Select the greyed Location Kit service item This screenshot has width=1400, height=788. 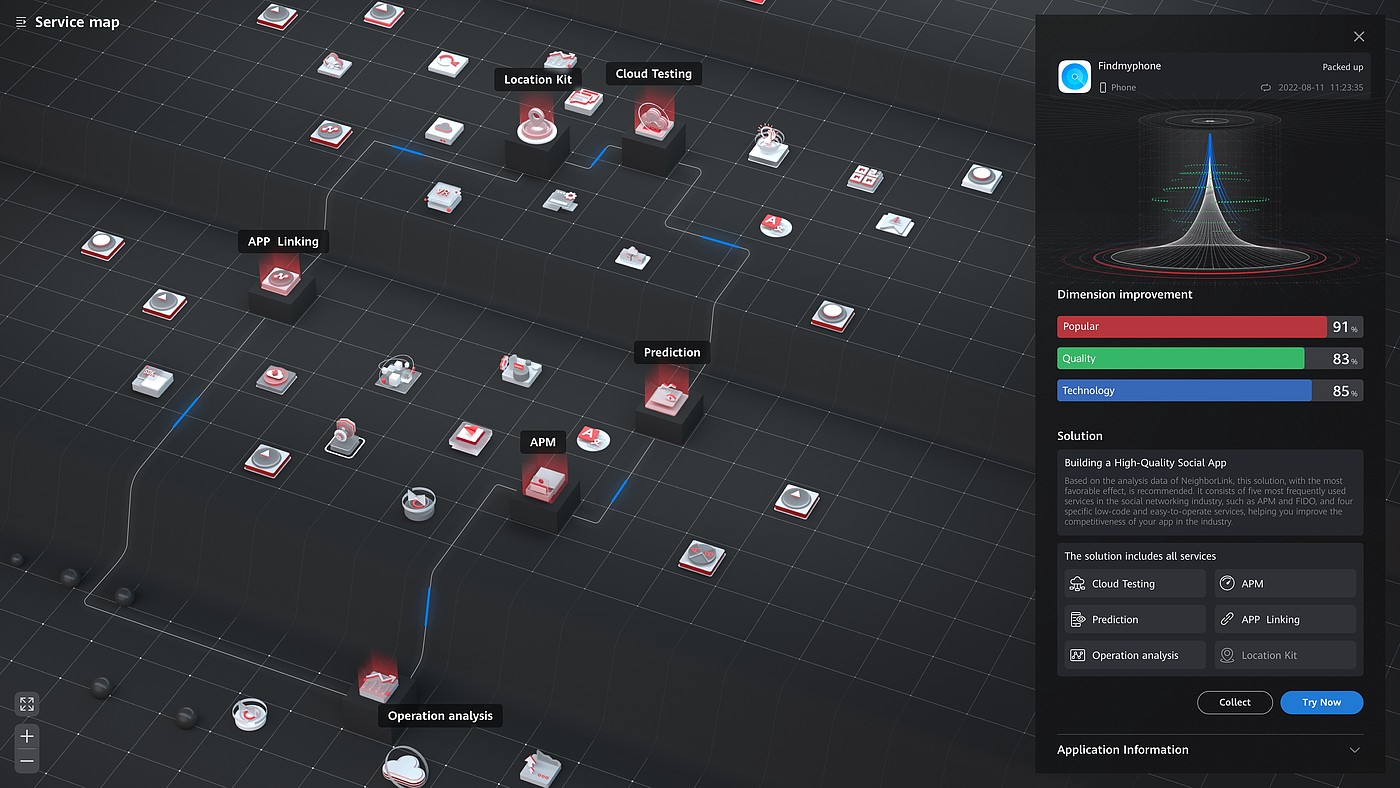pyautogui.click(x=1284, y=656)
